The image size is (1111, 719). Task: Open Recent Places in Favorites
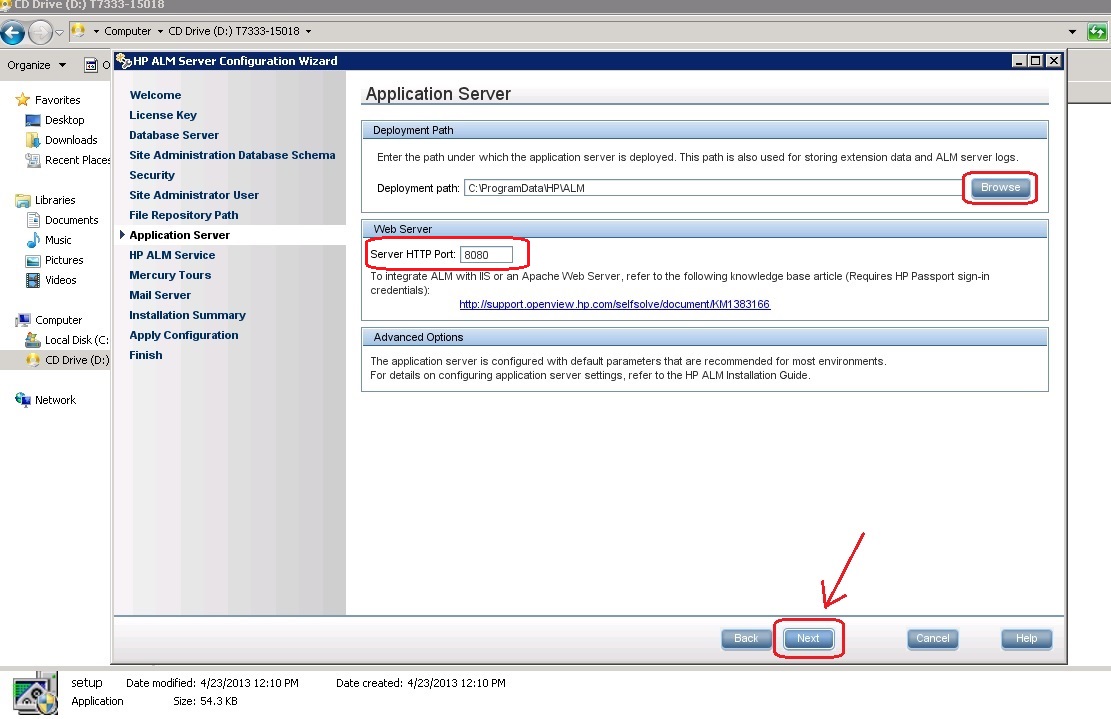[x=77, y=160]
